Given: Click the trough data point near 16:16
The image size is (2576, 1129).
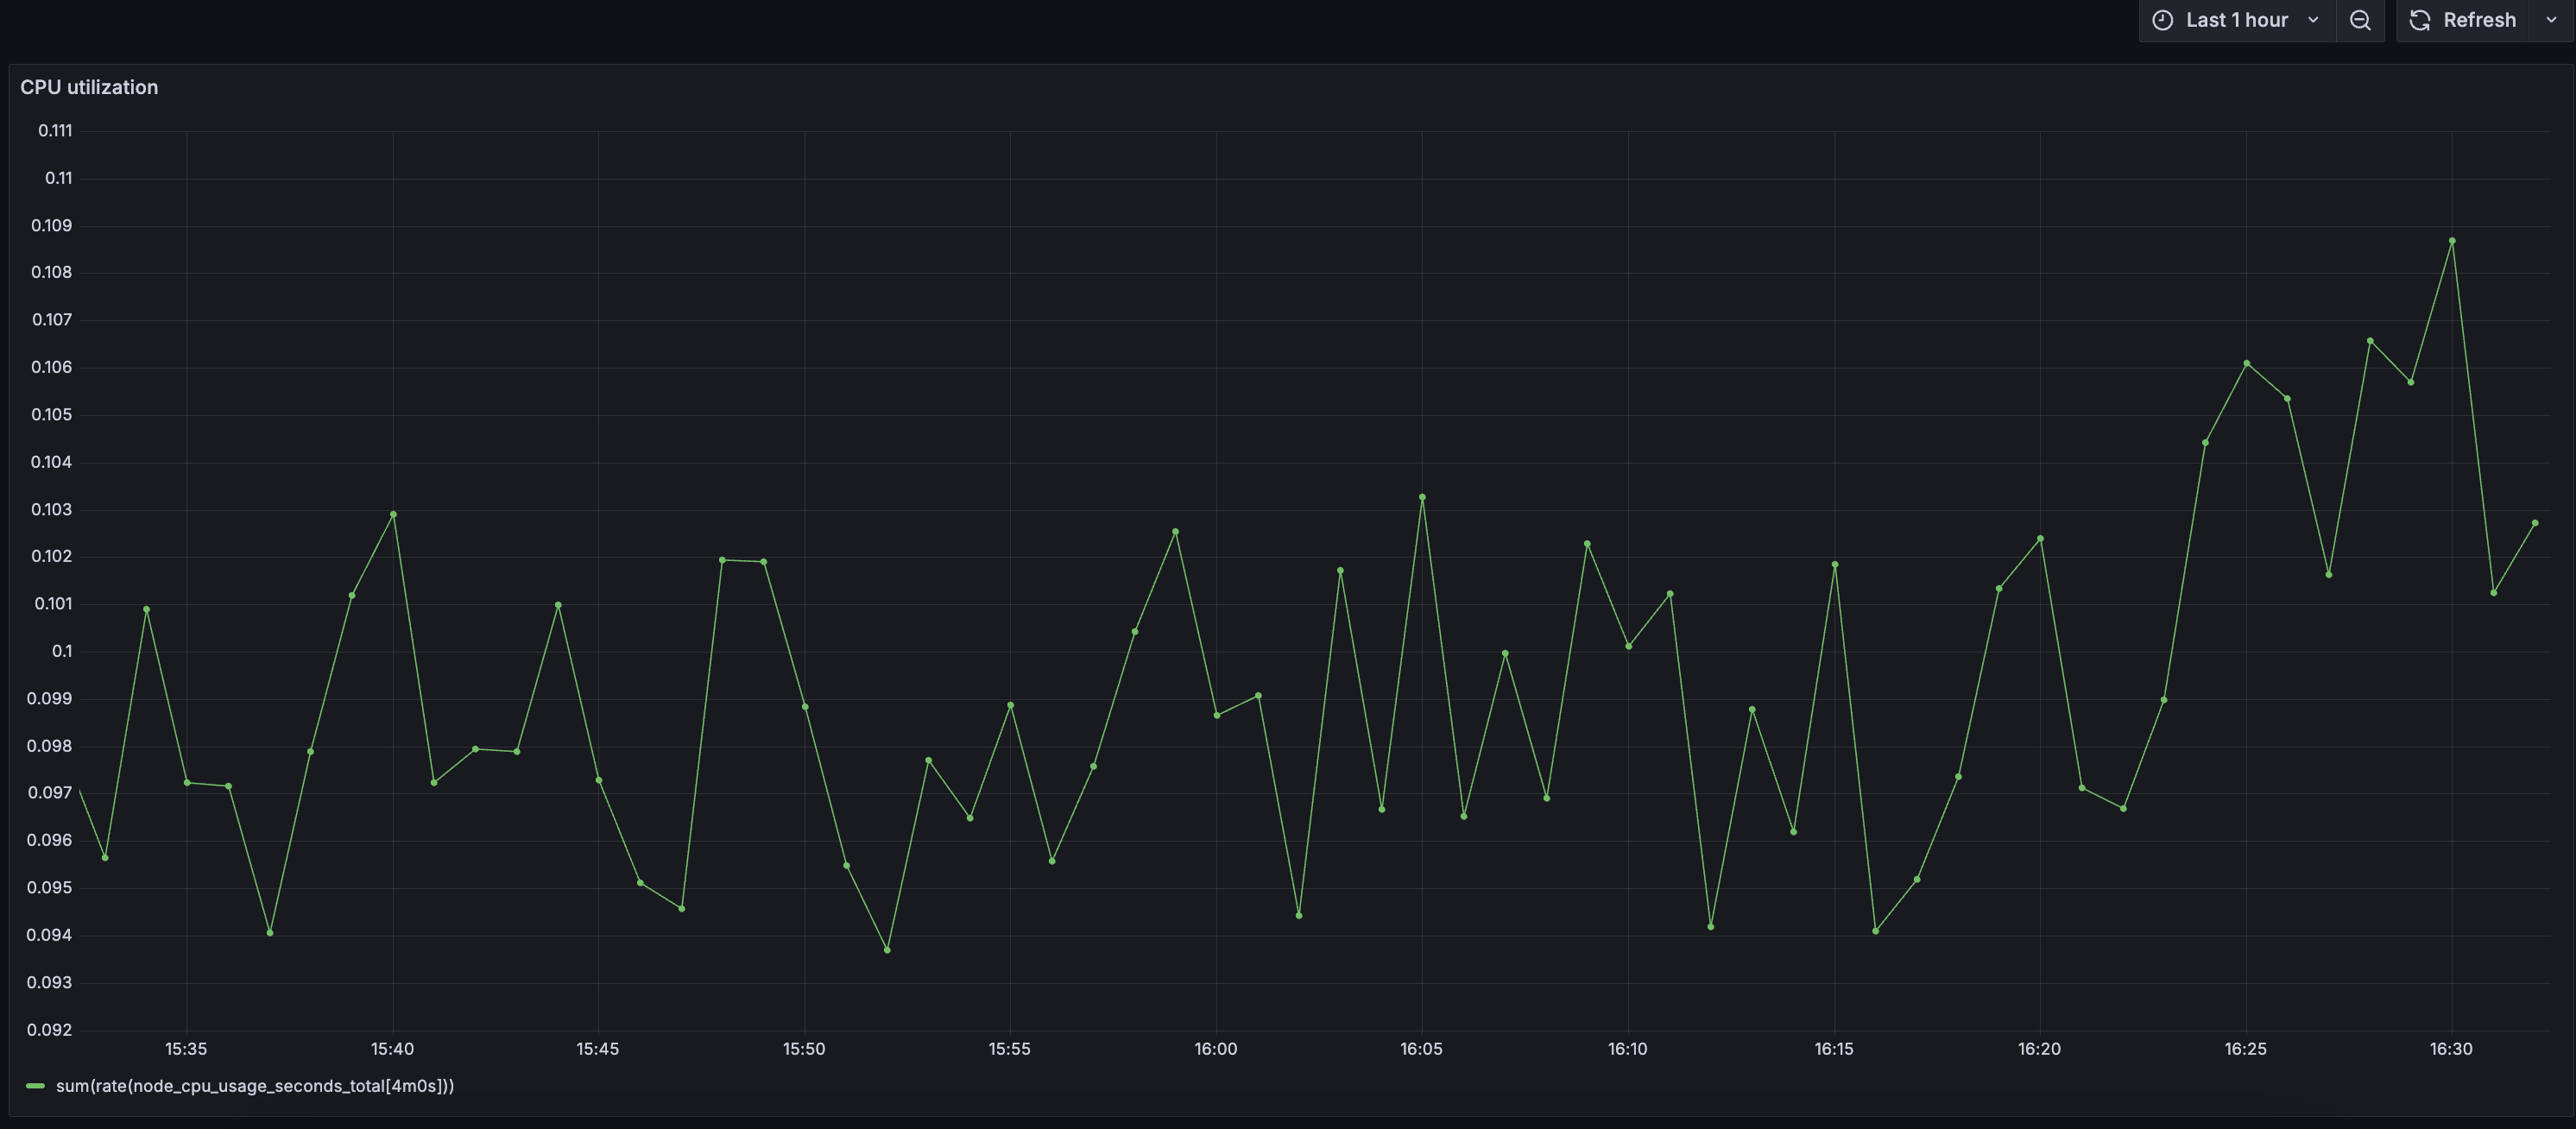Looking at the screenshot, I should coord(1876,930).
